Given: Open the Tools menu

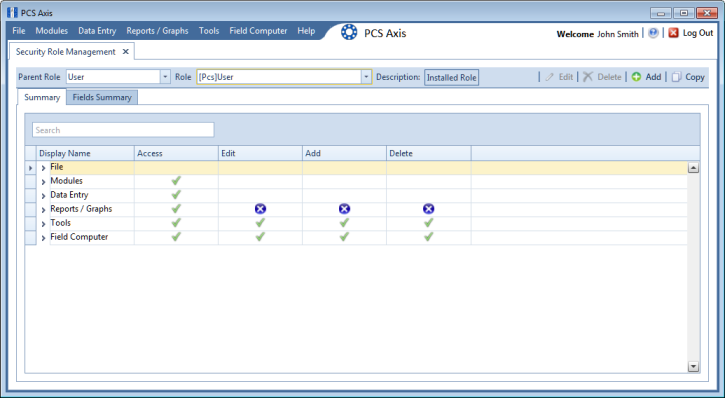Looking at the screenshot, I should pos(209,31).
